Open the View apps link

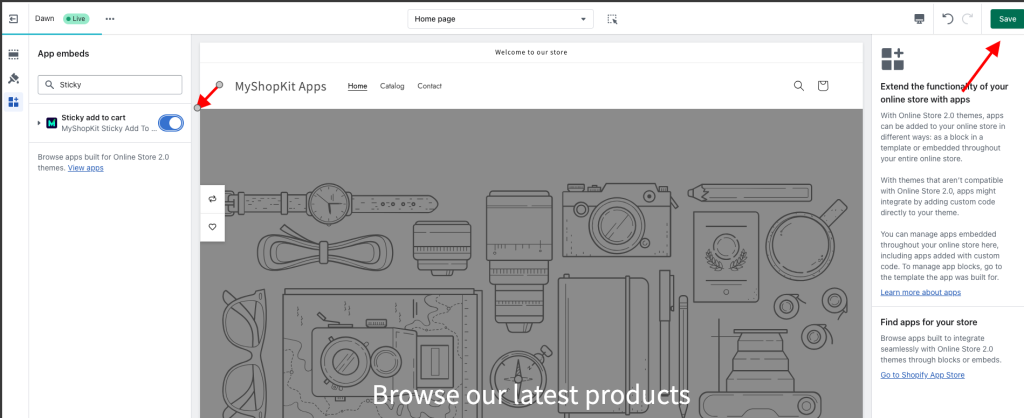coord(86,168)
